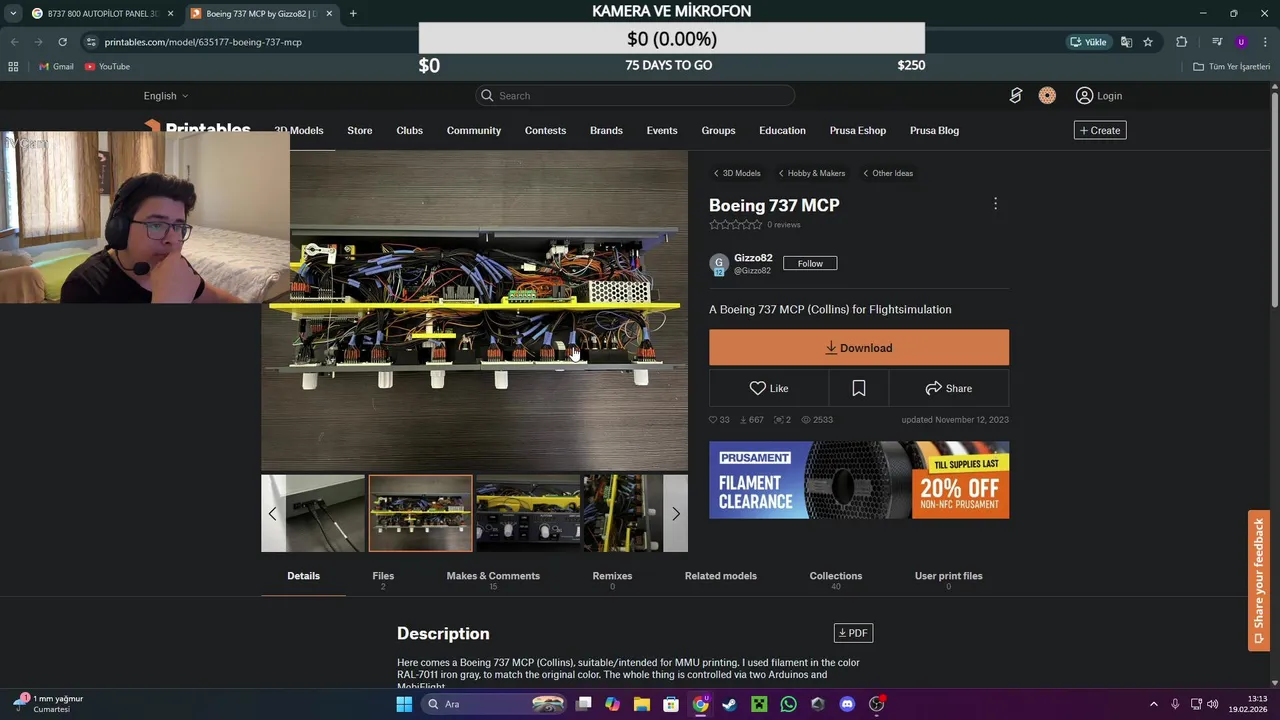Viewport: 1280px width, 720px height.
Task: Select the first gallery thumbnail
Action: pos(313,513)
